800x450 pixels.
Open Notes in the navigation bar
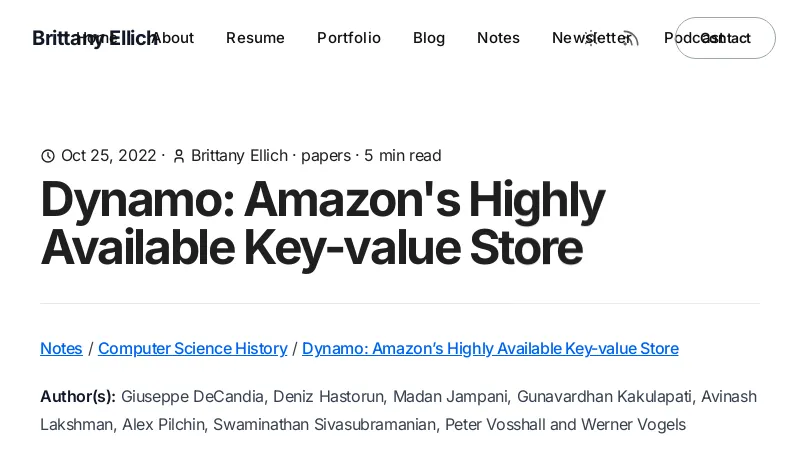498,38
